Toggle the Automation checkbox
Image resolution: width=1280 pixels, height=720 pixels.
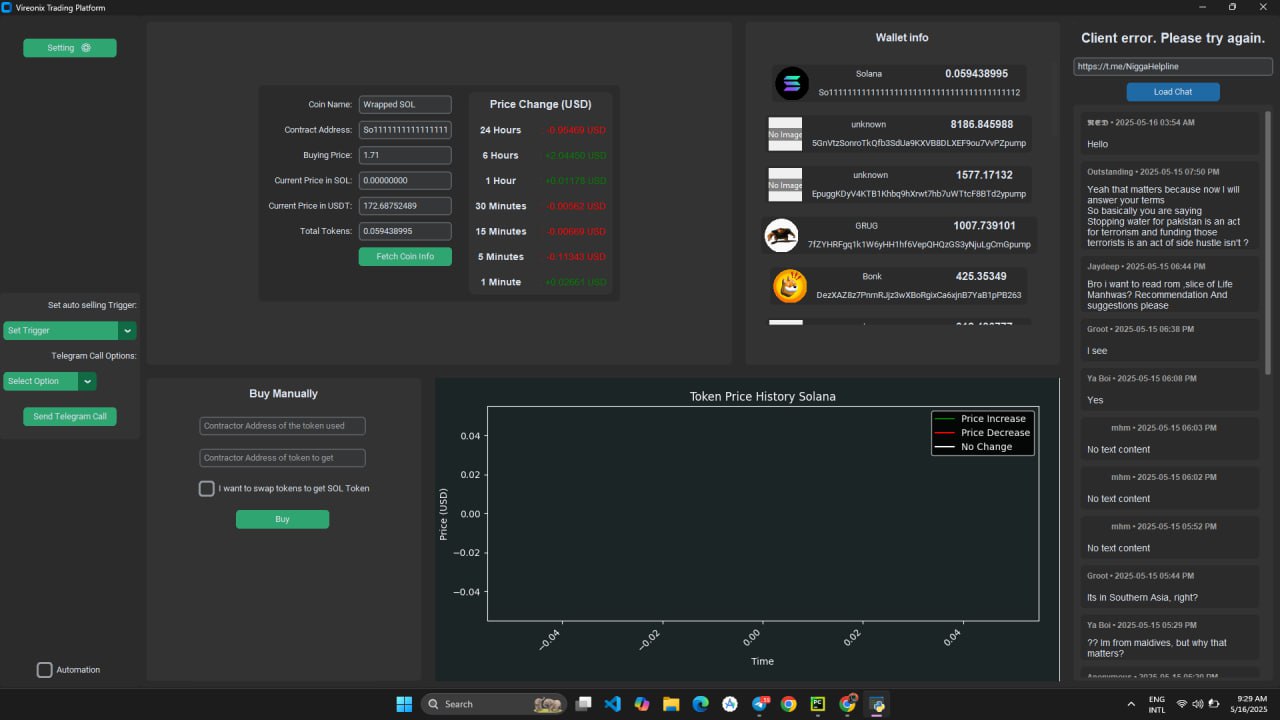(x=45, y=670)
